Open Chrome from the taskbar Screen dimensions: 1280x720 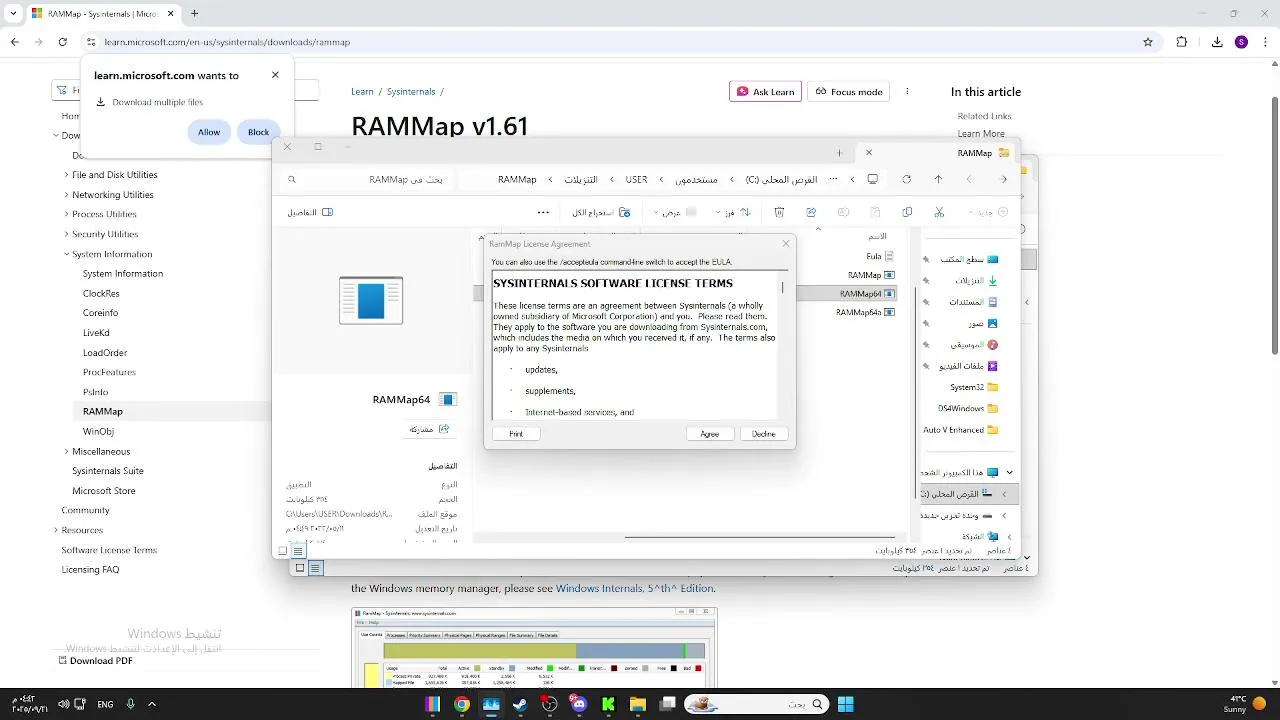coord(461,704)
